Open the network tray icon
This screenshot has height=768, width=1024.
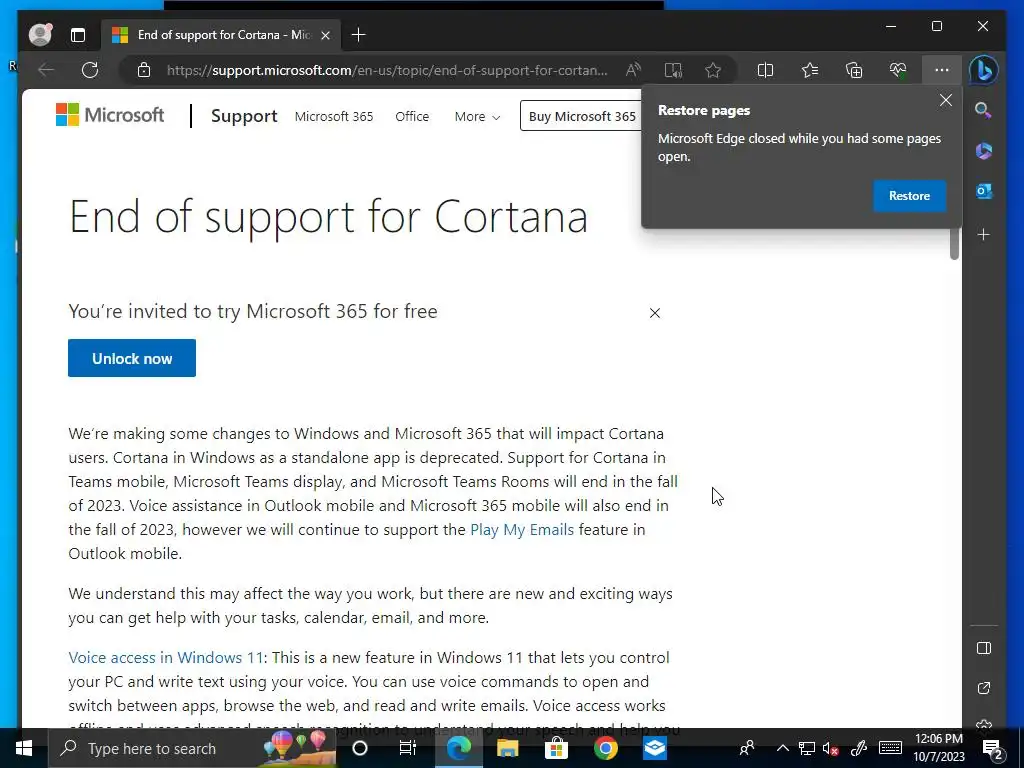807,748
